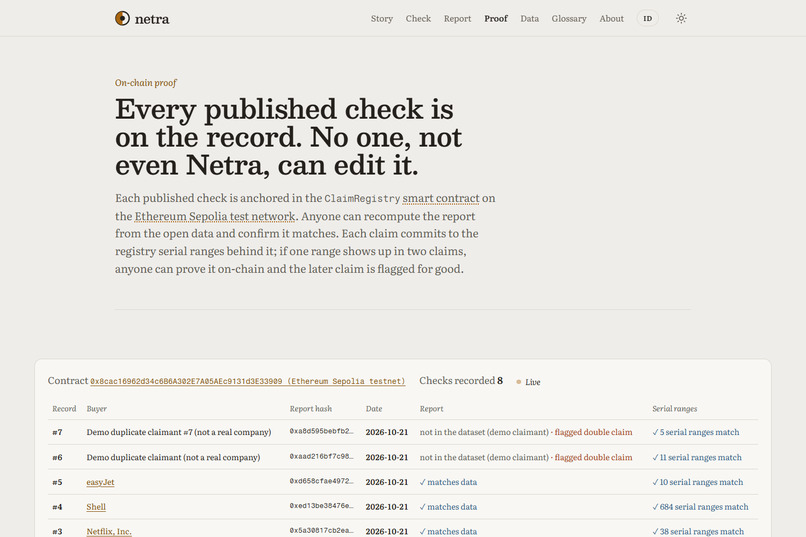Click the Buyer column header
This screenshot has width=806, height=537.
pos(97,409)
